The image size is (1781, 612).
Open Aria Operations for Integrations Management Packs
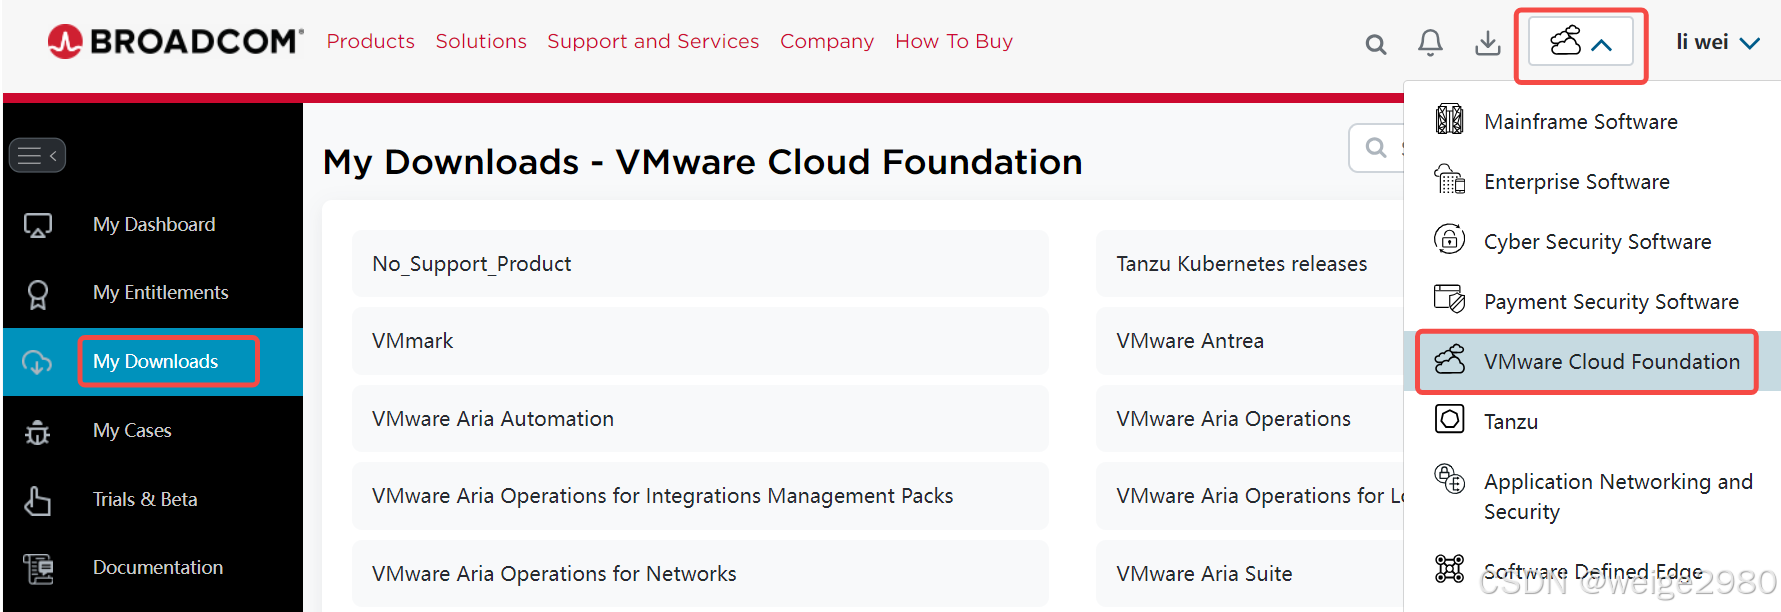click(700, 496)
